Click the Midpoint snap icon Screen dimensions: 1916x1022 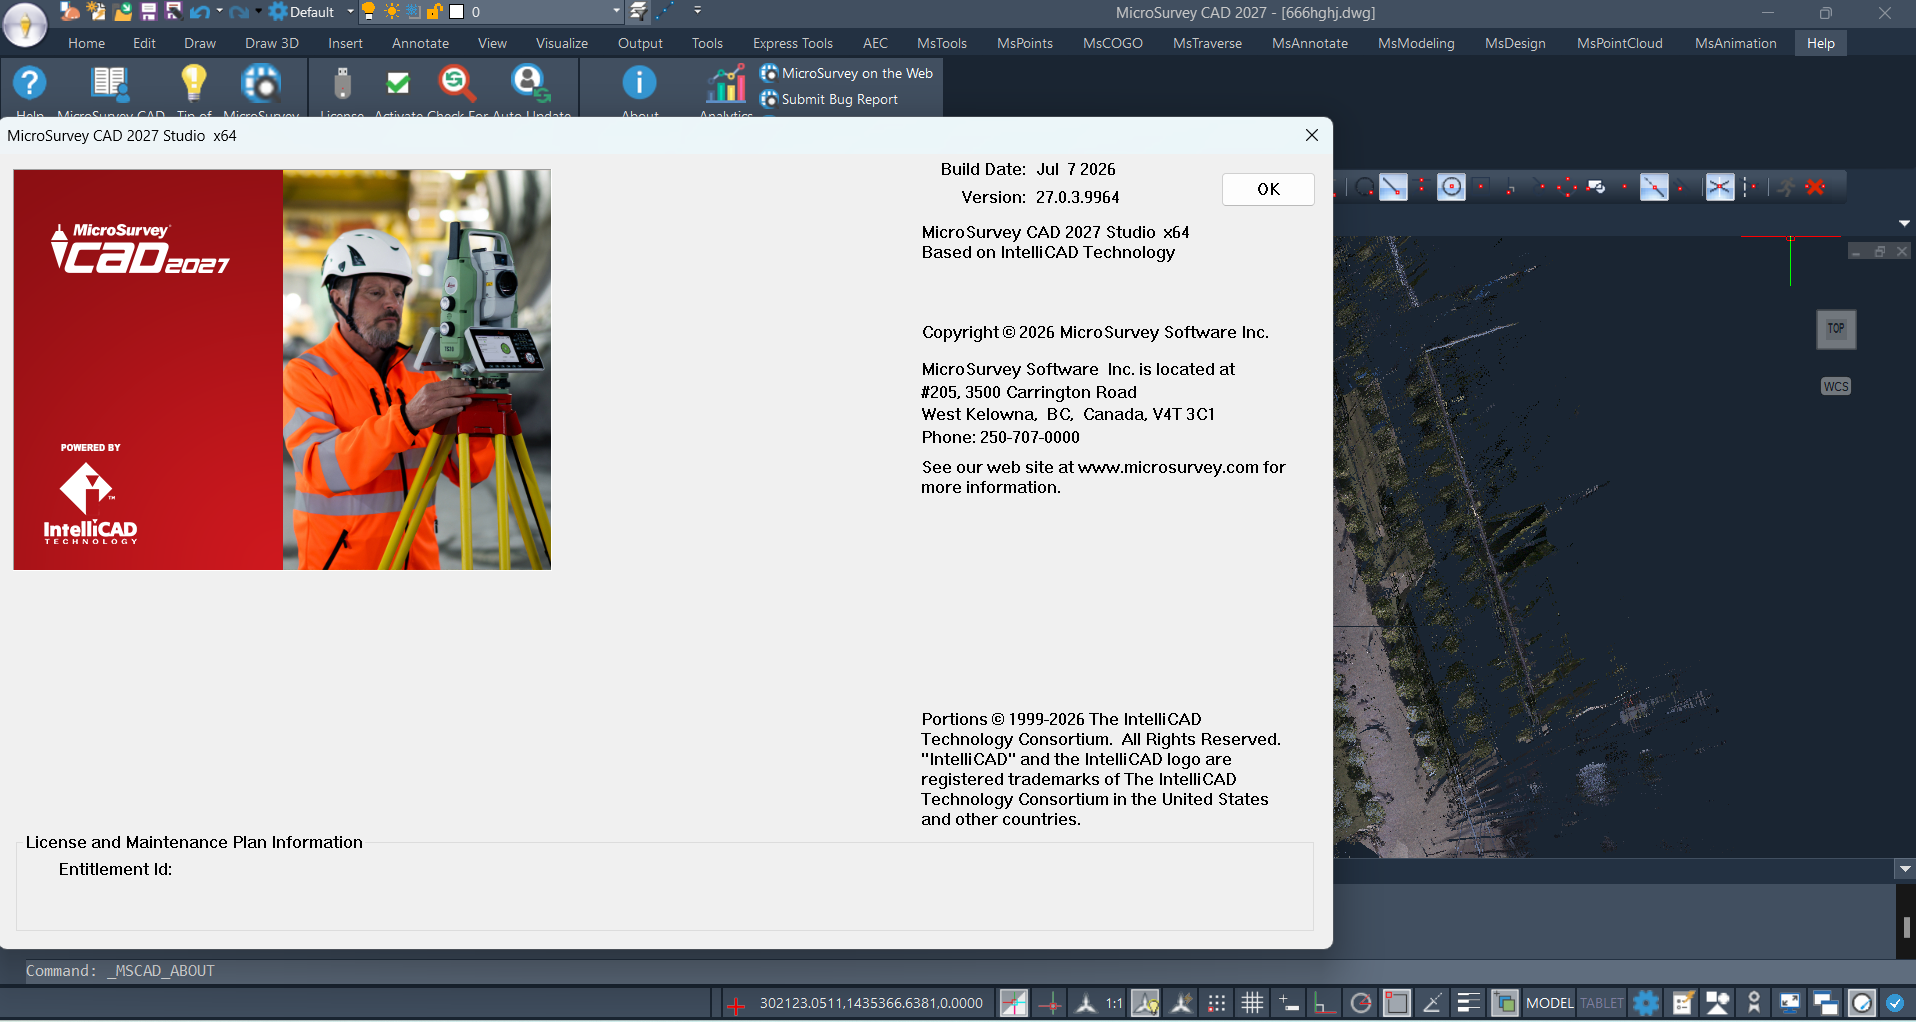tap(1422, 187)
